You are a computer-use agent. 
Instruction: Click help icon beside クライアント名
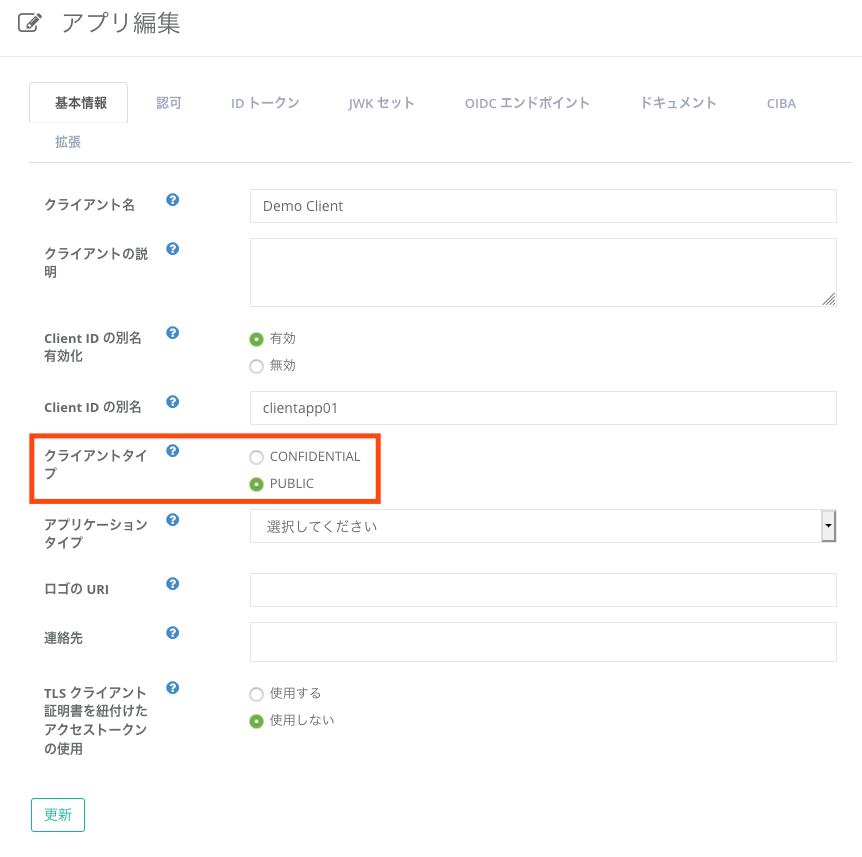click(172, 200)
